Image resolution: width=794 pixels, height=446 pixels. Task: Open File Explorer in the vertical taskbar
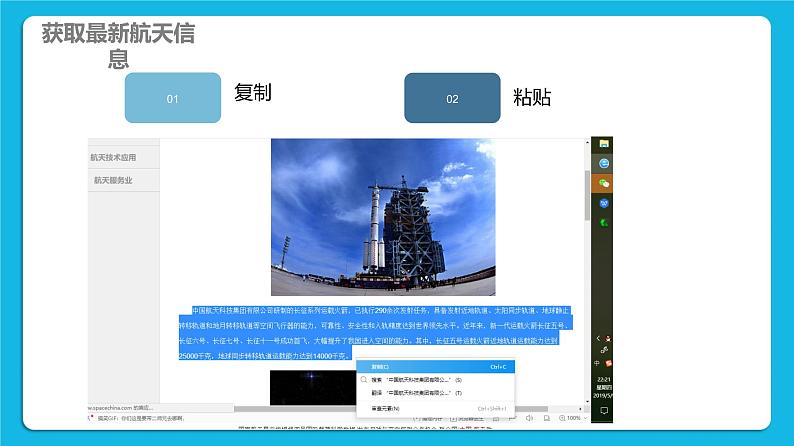[604, 144]
